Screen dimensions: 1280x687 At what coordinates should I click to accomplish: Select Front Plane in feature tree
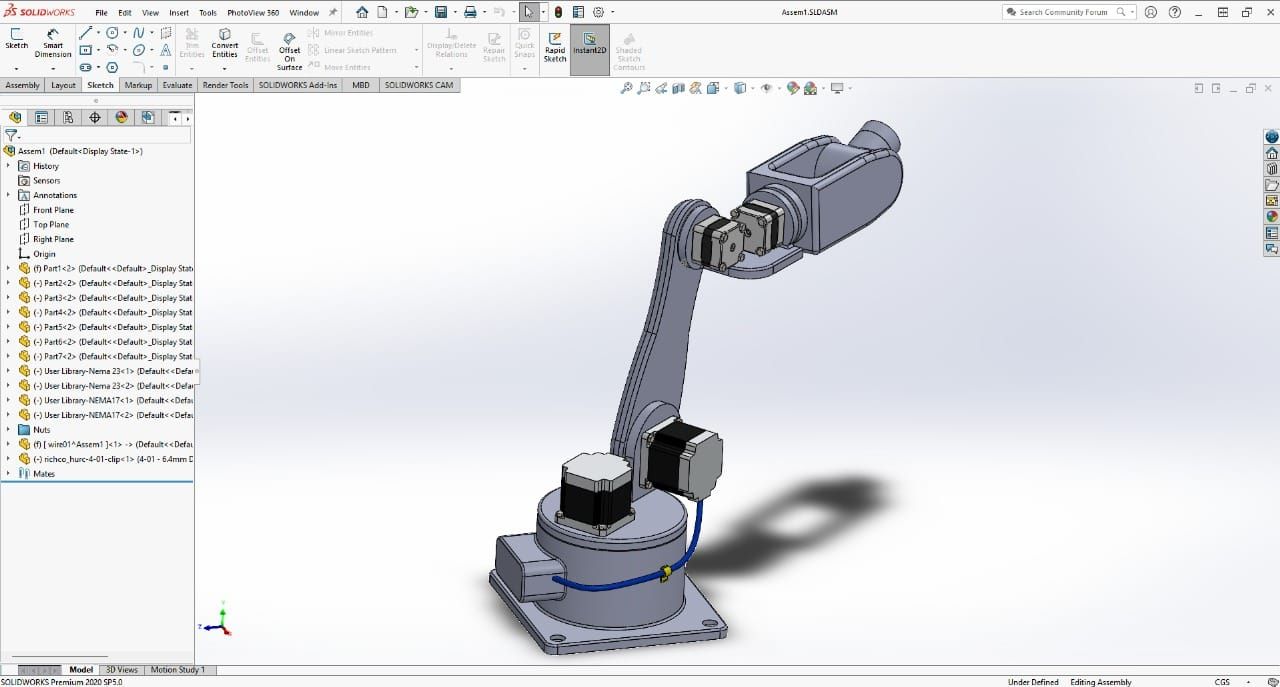coord(53,210)
